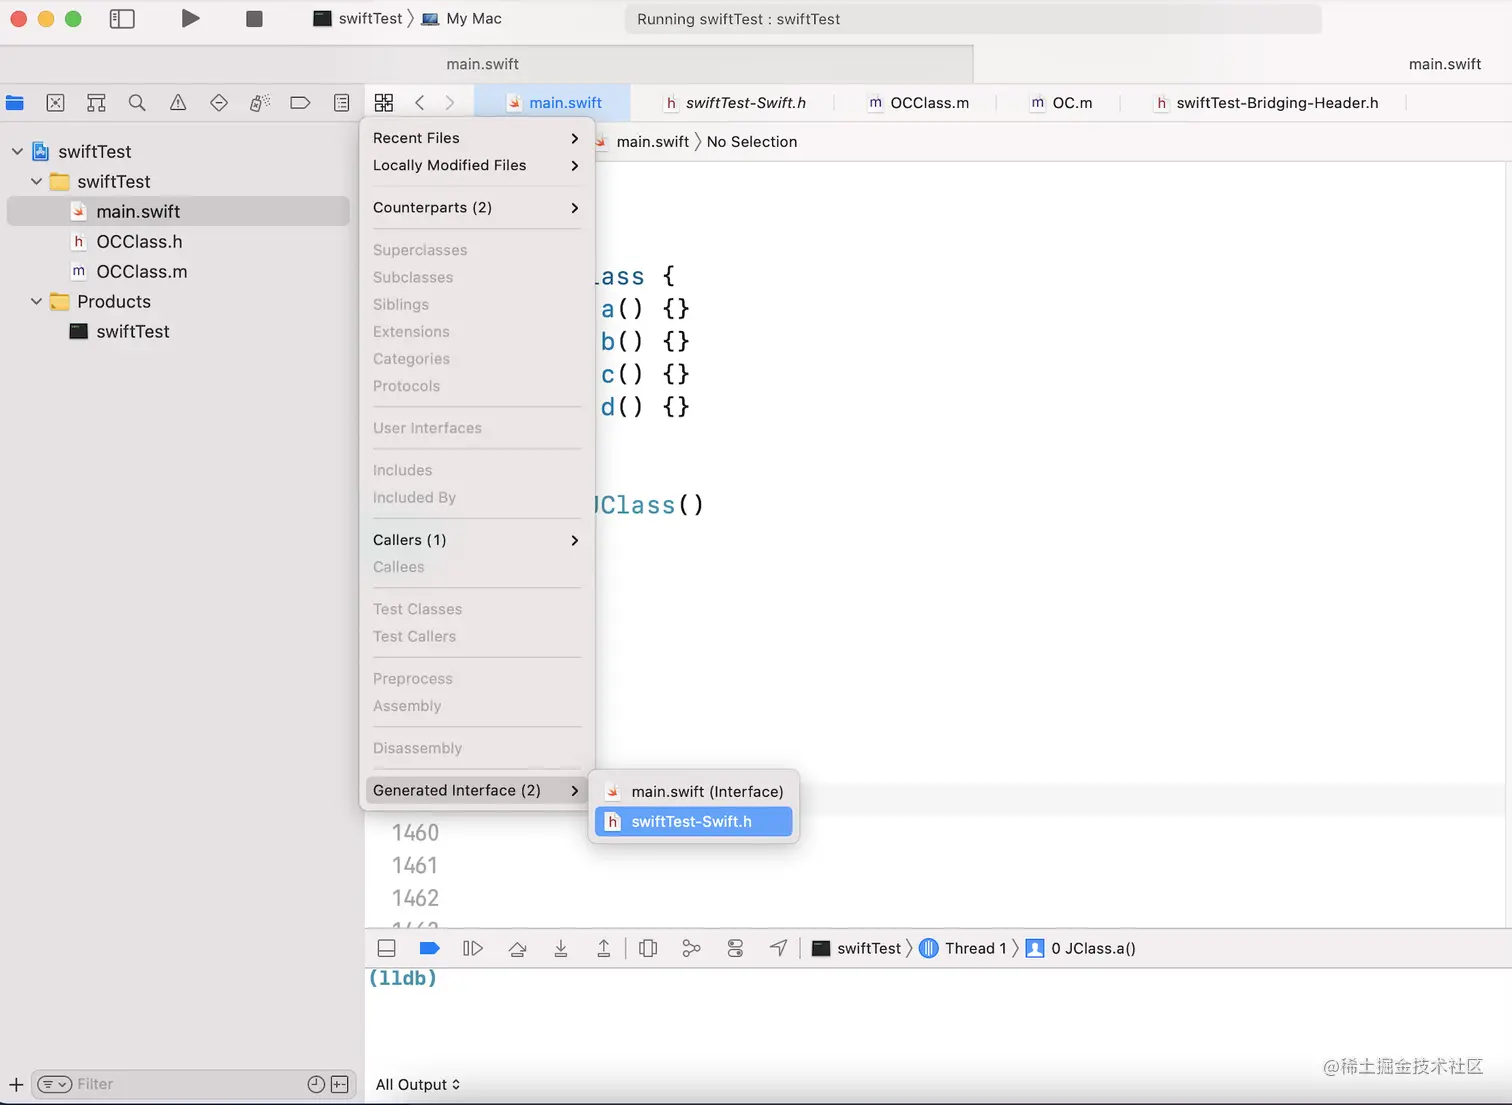Open Counterparts (2) submenu
Screen dimensions: 1512x1105
[x=476, y=207]
